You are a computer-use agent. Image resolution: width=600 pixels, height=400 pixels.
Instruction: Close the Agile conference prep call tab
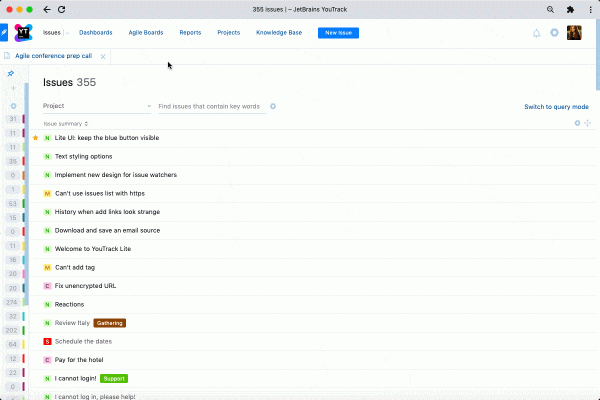click(103, 57)
